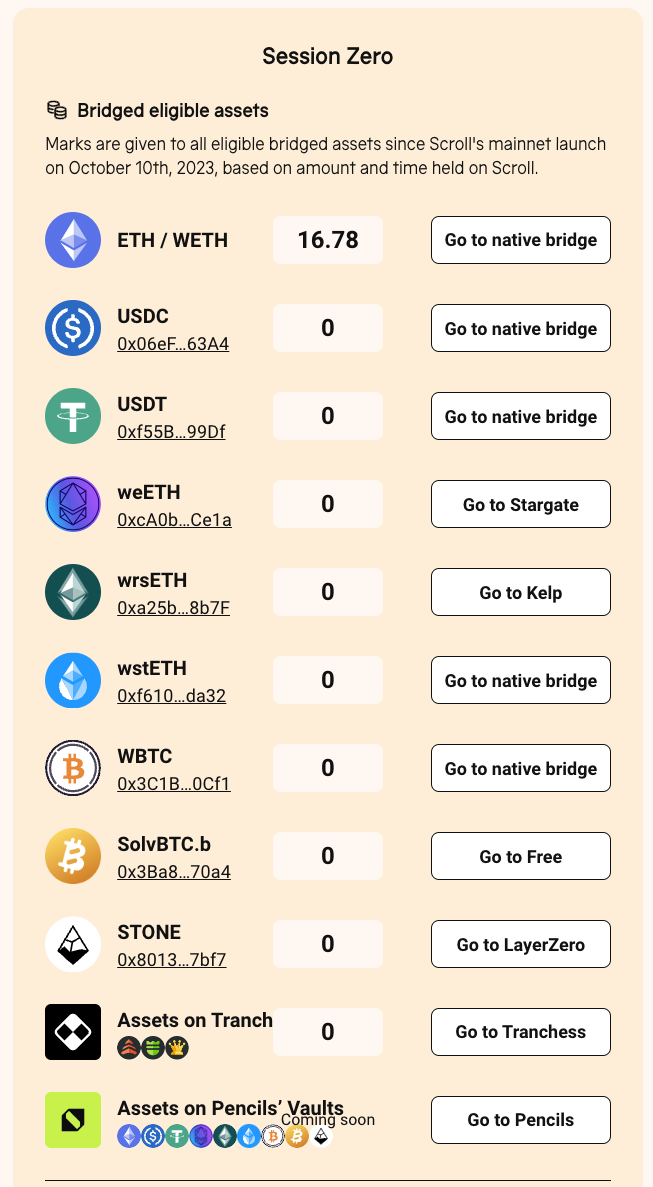Click the ETH / WETH 16.78 marks value
Screen dimensions: 653x1187
tap(328, 240)
